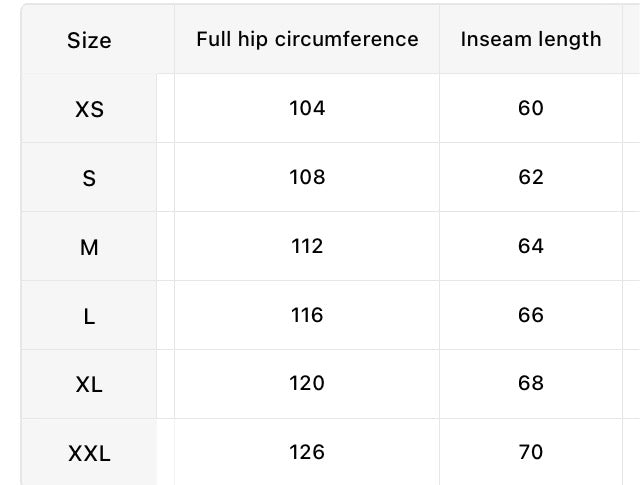This screenshot has height=485, width=640.
Task: Click the Size column header
Action: (89, 40)
